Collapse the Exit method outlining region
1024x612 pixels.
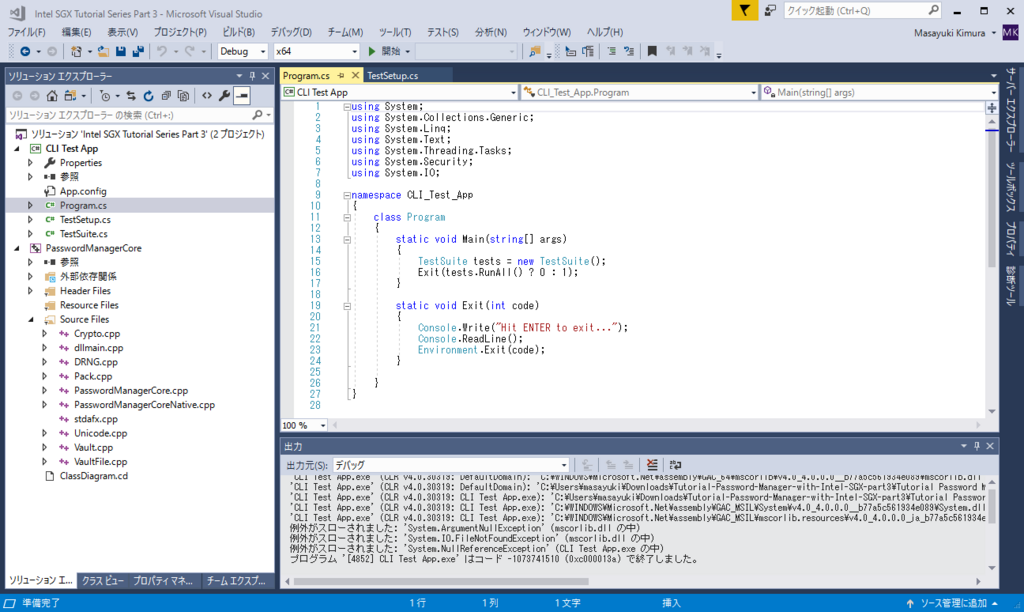coord(347,306)
